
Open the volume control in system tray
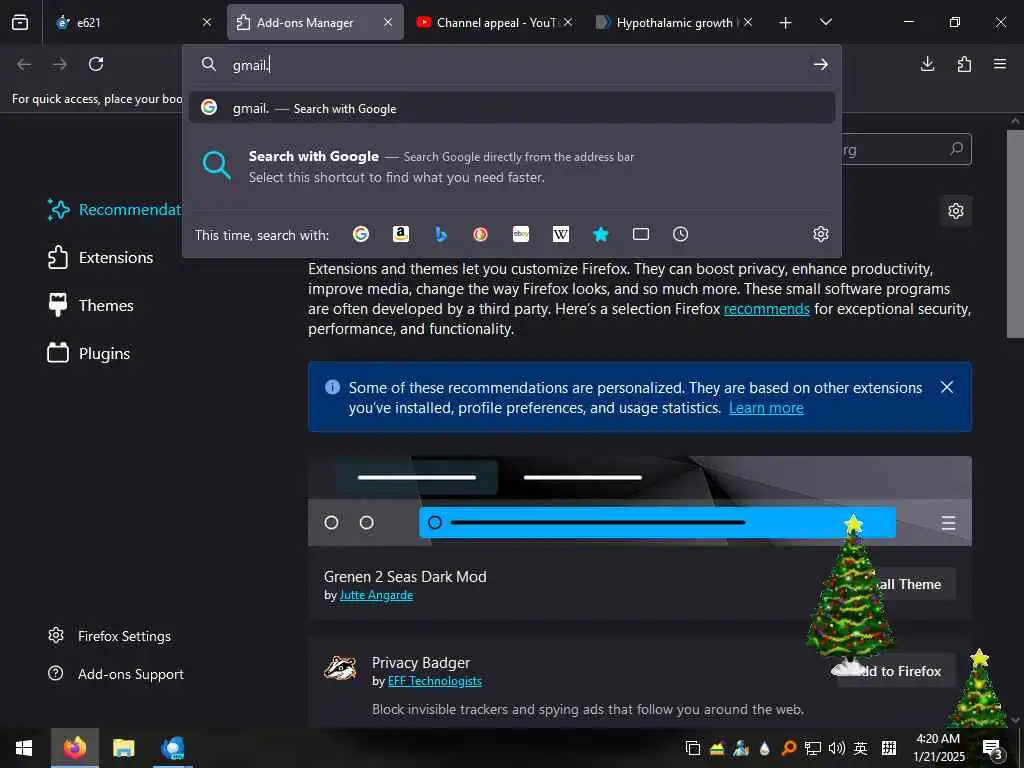[837, 748]
